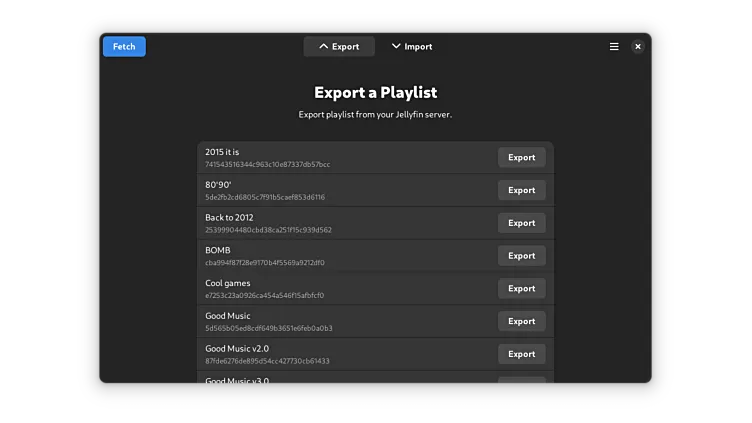
Task: Export the "Back to 2012" playlist
Action: [x=521, y=223]
